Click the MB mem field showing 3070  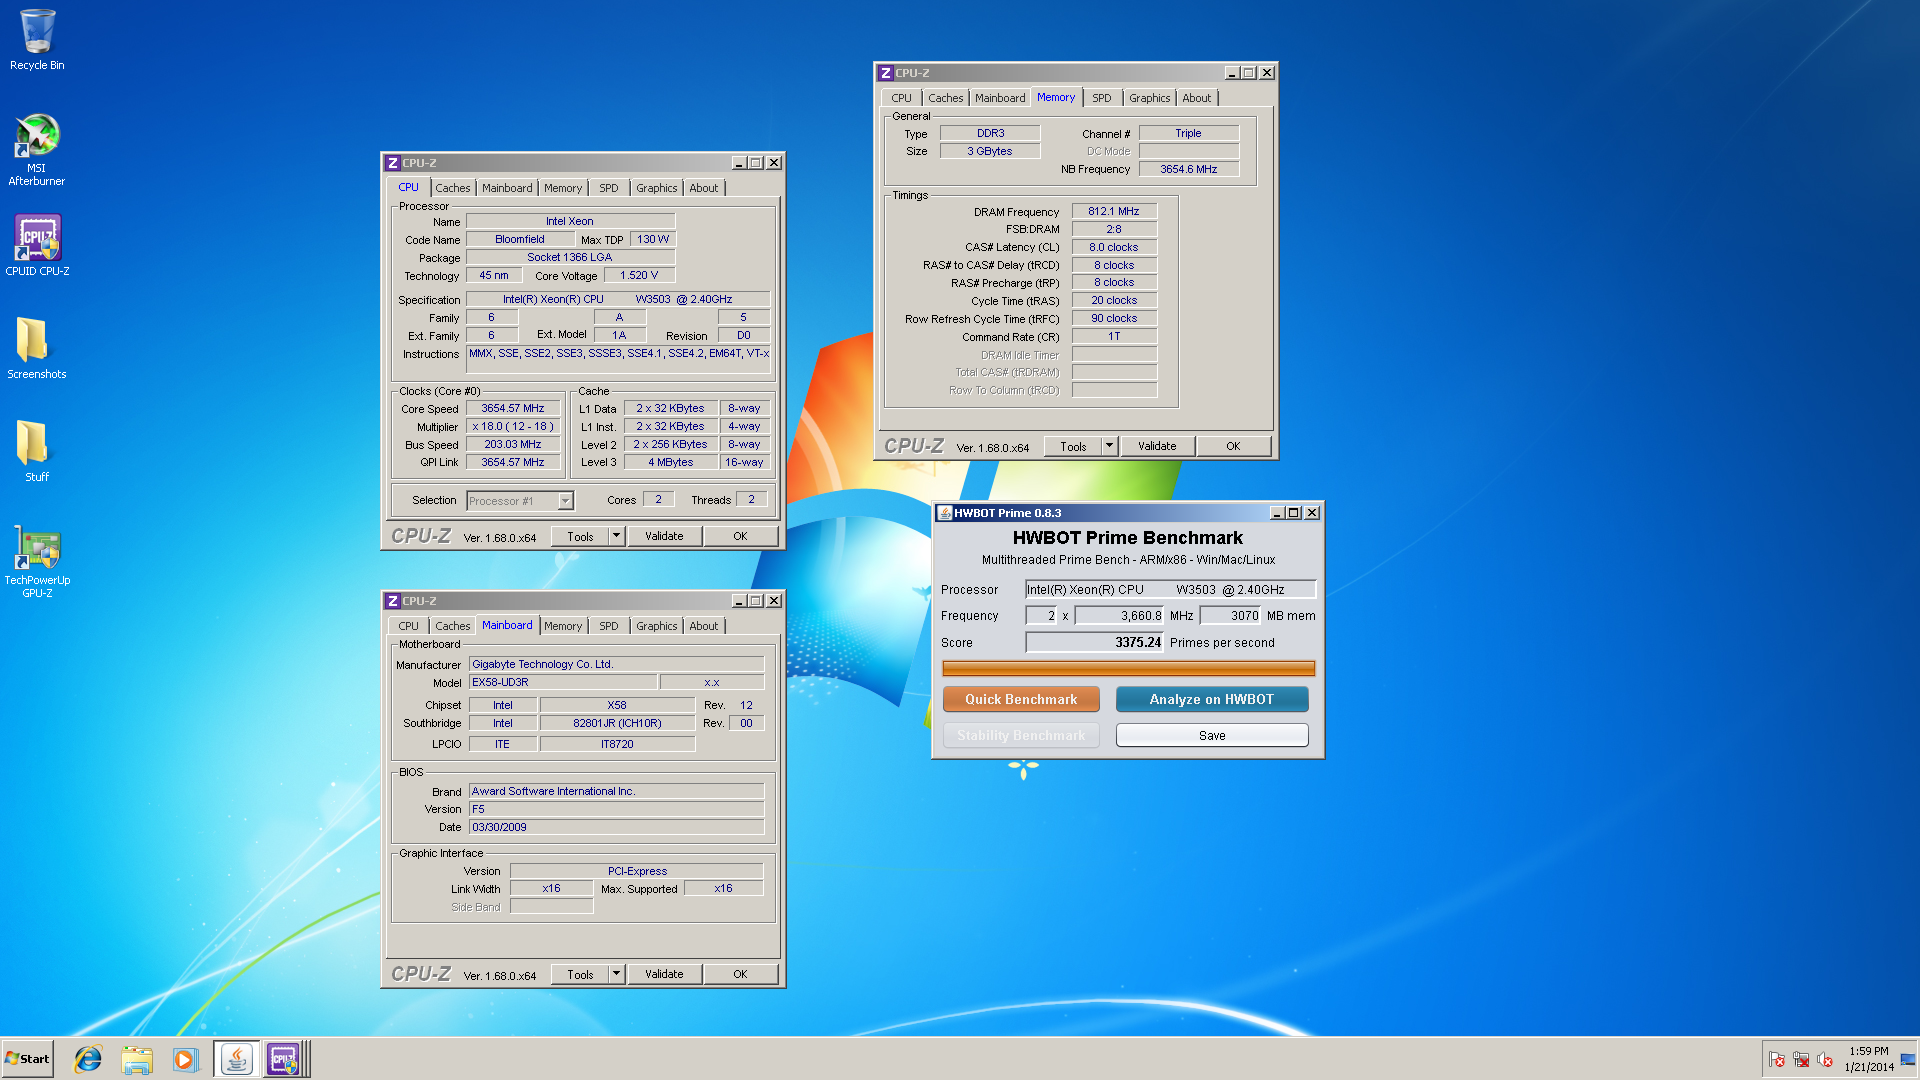(1231, 616)
